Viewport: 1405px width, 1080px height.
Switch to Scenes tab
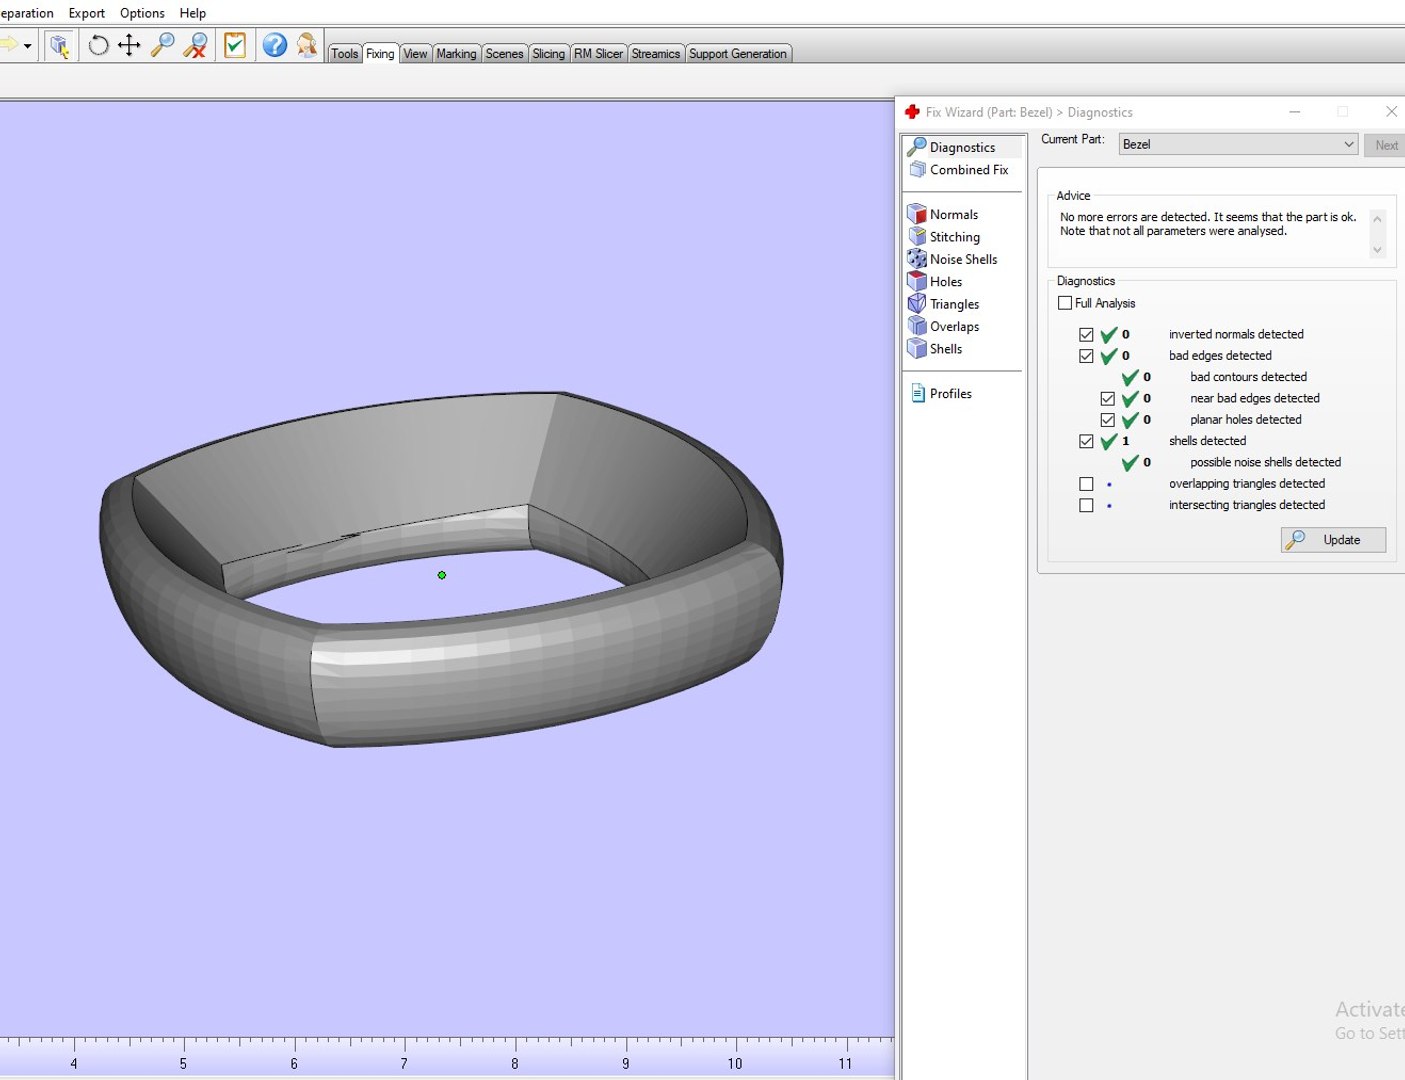(x=504, y=54)
